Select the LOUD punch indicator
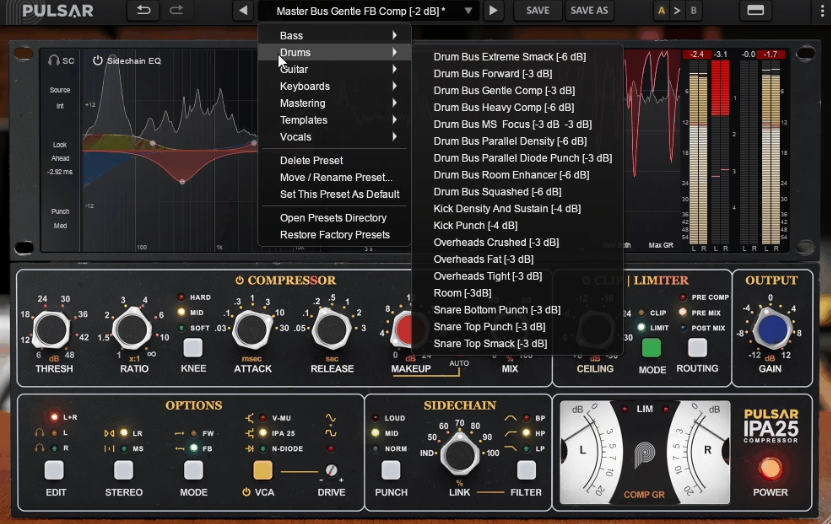Viewport: 831px width, 524px height. click(x=376, y=418)
